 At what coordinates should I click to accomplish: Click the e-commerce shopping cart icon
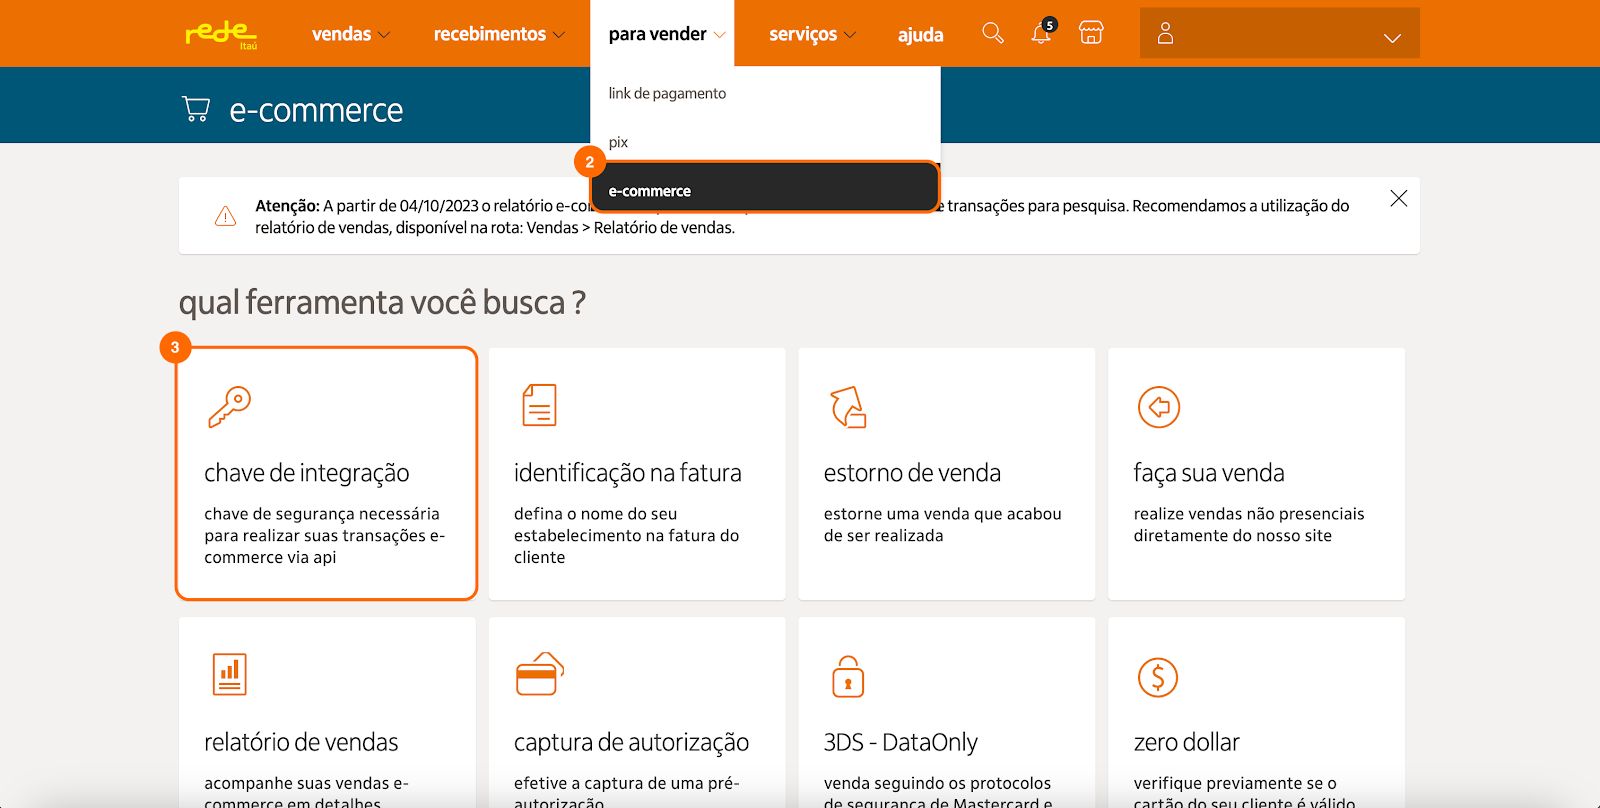(196, 109)
